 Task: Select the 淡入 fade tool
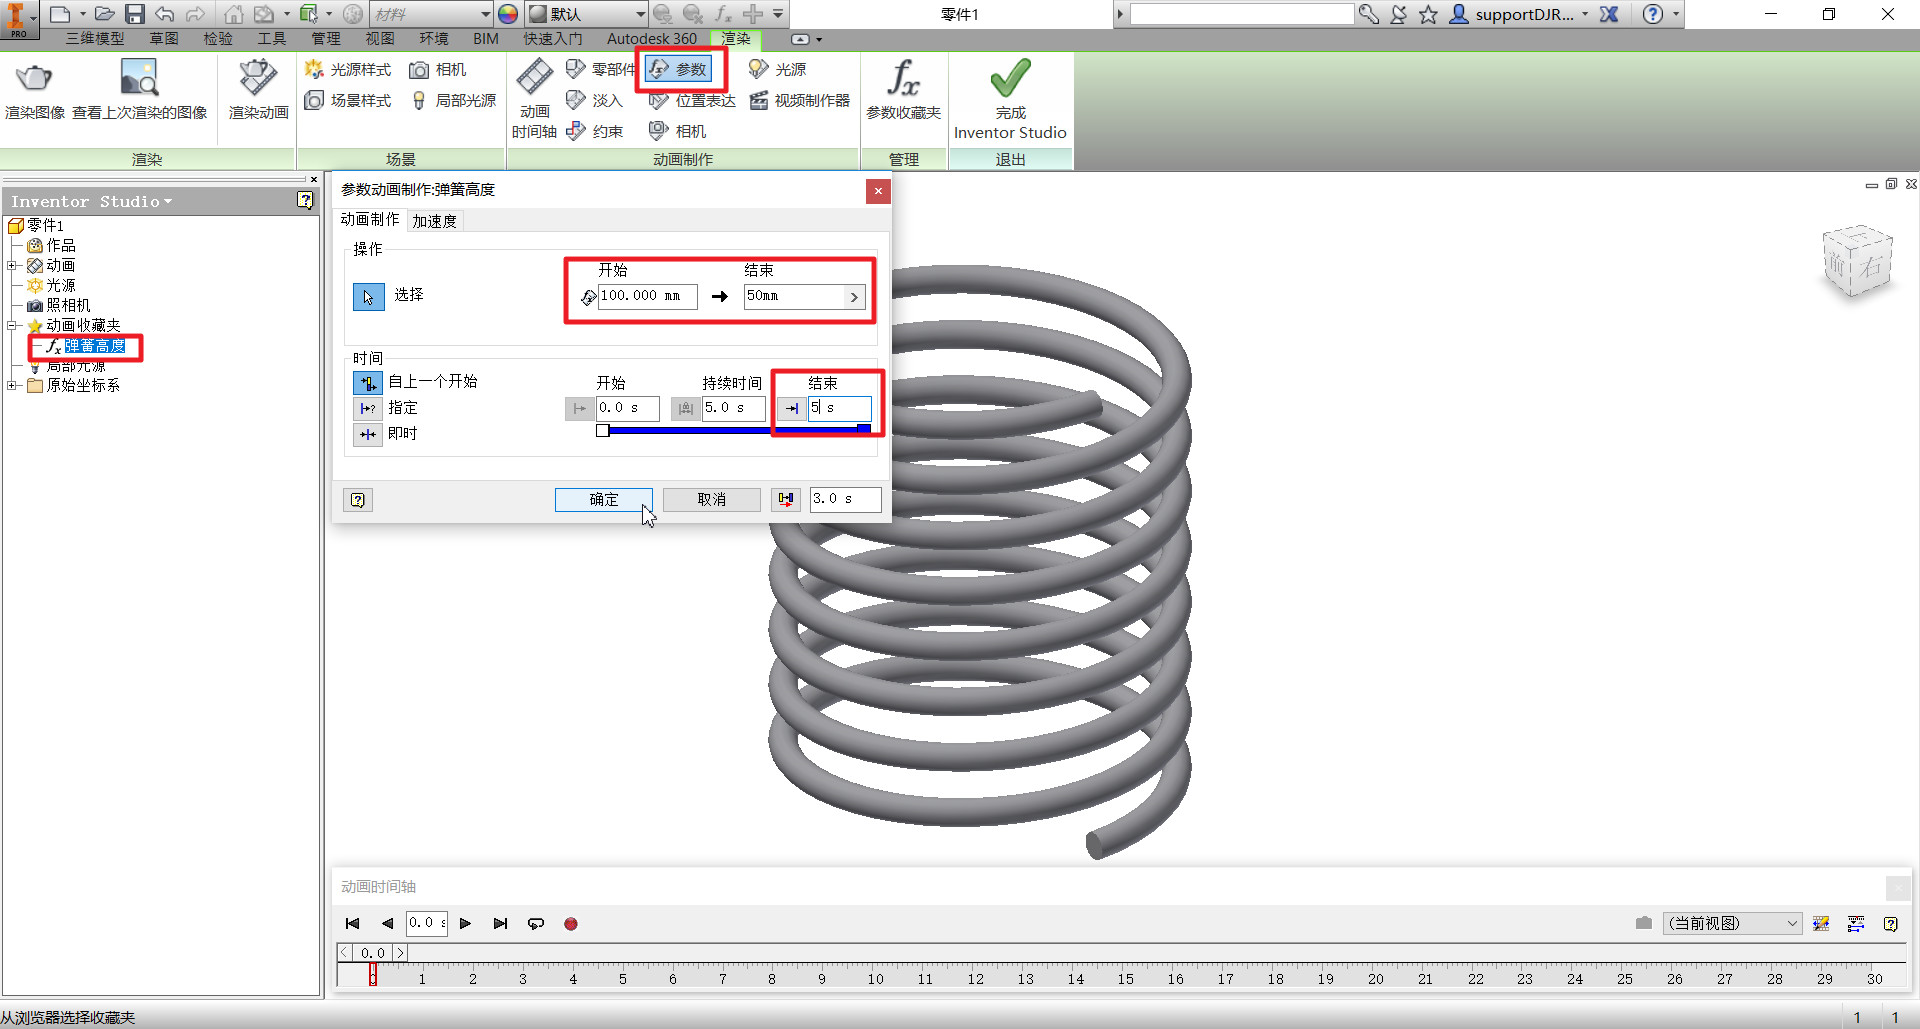(x=594, y=100)
